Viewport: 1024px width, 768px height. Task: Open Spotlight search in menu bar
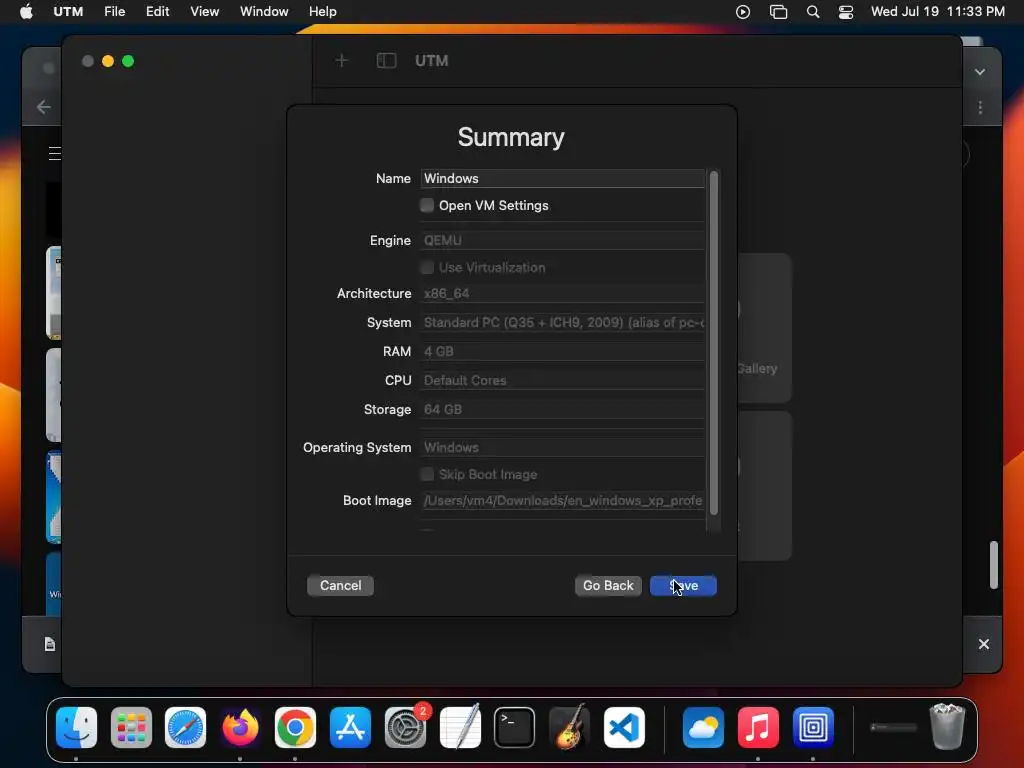[813, 12]
